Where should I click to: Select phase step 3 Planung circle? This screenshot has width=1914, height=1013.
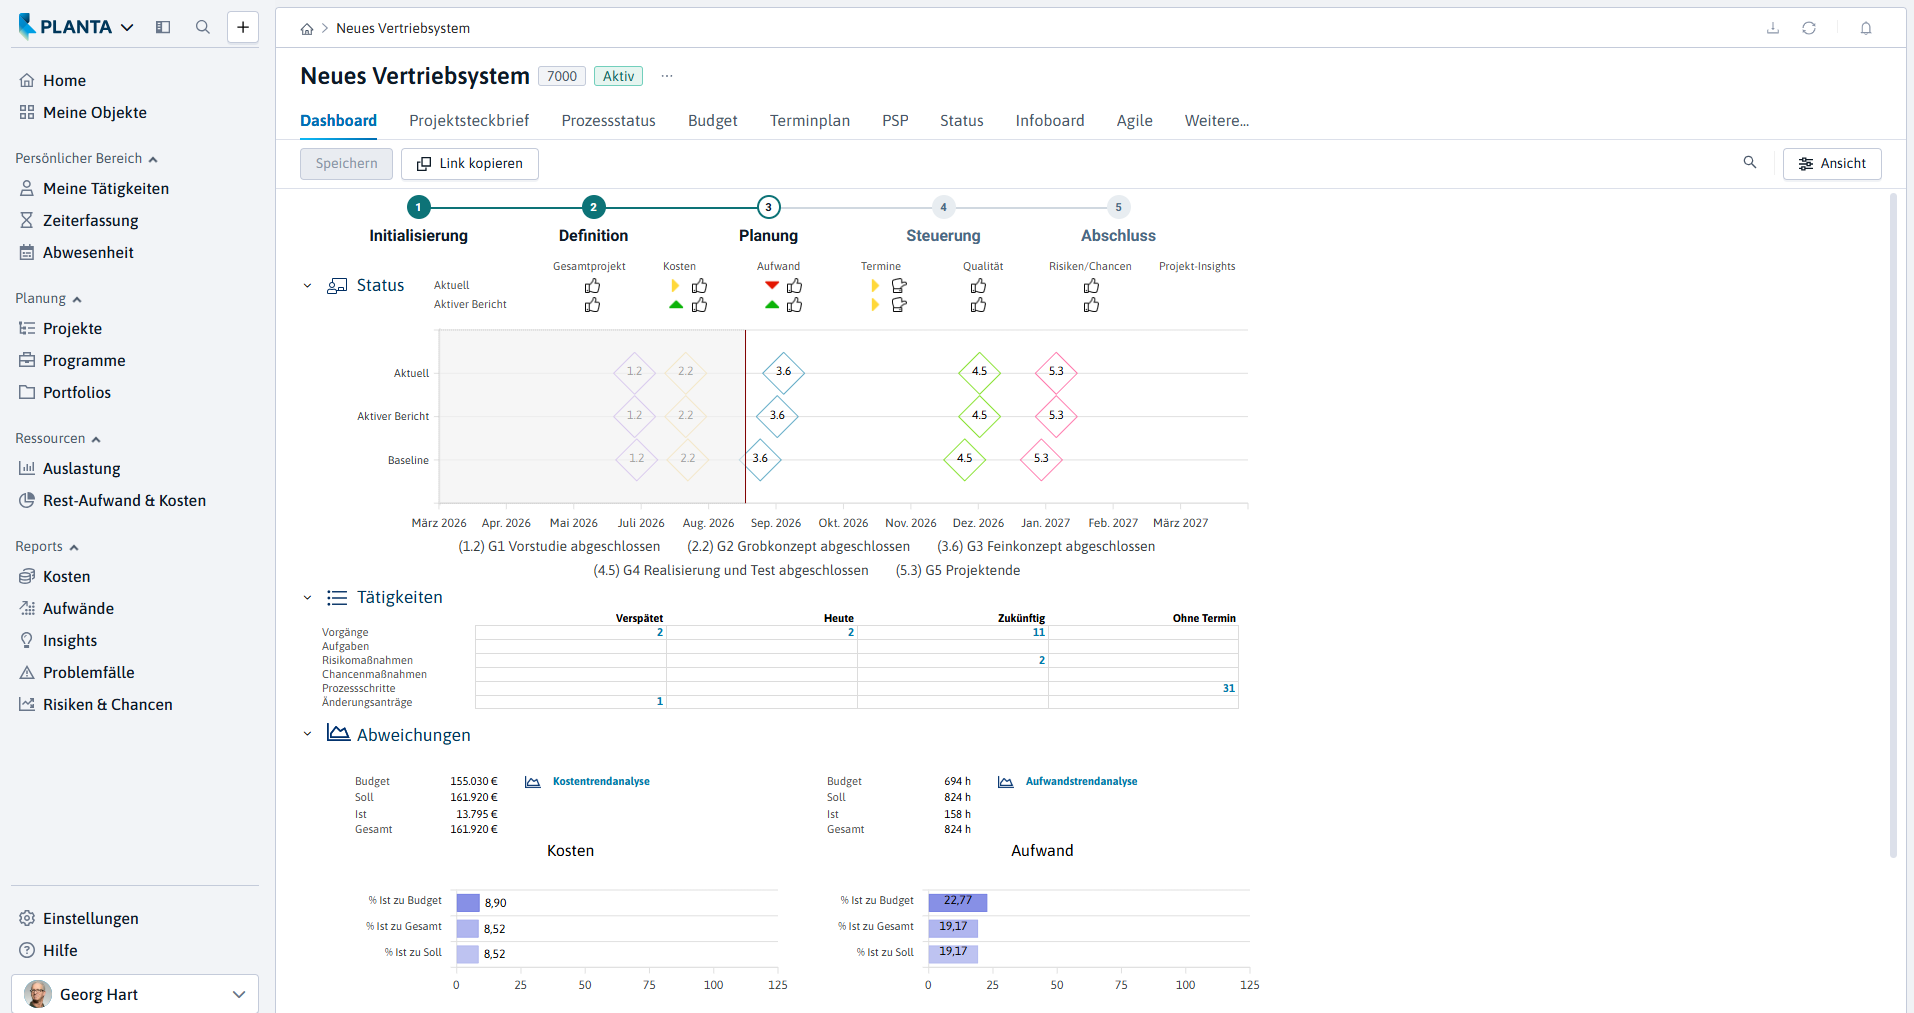[768, 207]
